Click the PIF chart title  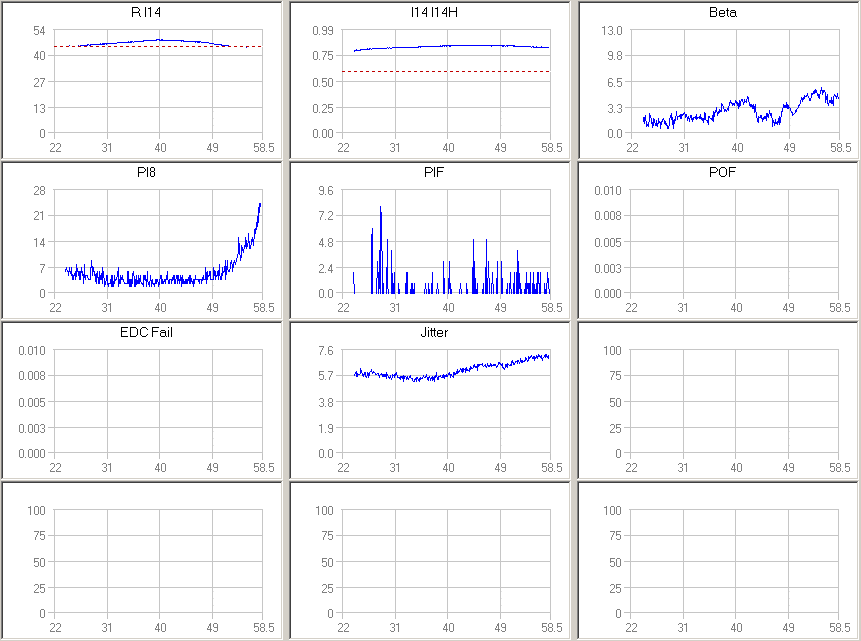(x=447, y=171)
